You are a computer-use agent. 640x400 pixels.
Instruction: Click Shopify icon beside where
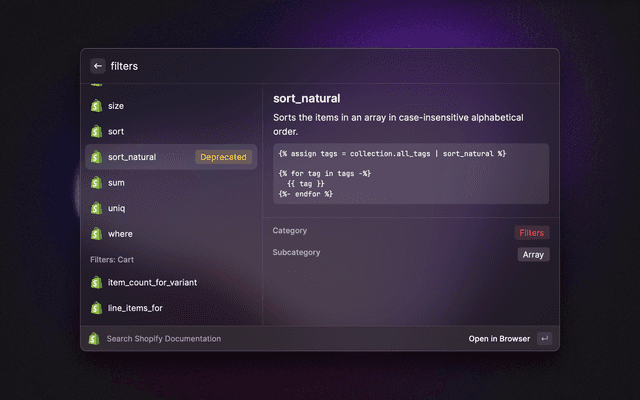tap(96, 234)
